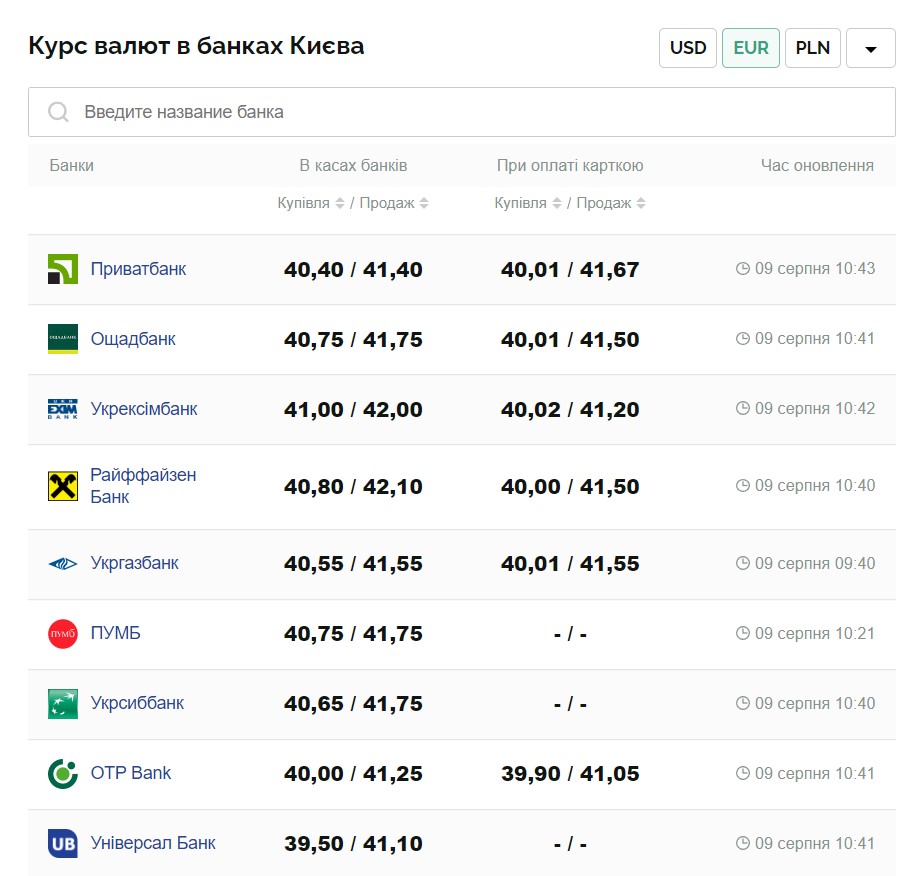Viewport: 923px width, 876px height.
Task: Click the clock icon in ПУМБ row
Action: tap(742, 633)
